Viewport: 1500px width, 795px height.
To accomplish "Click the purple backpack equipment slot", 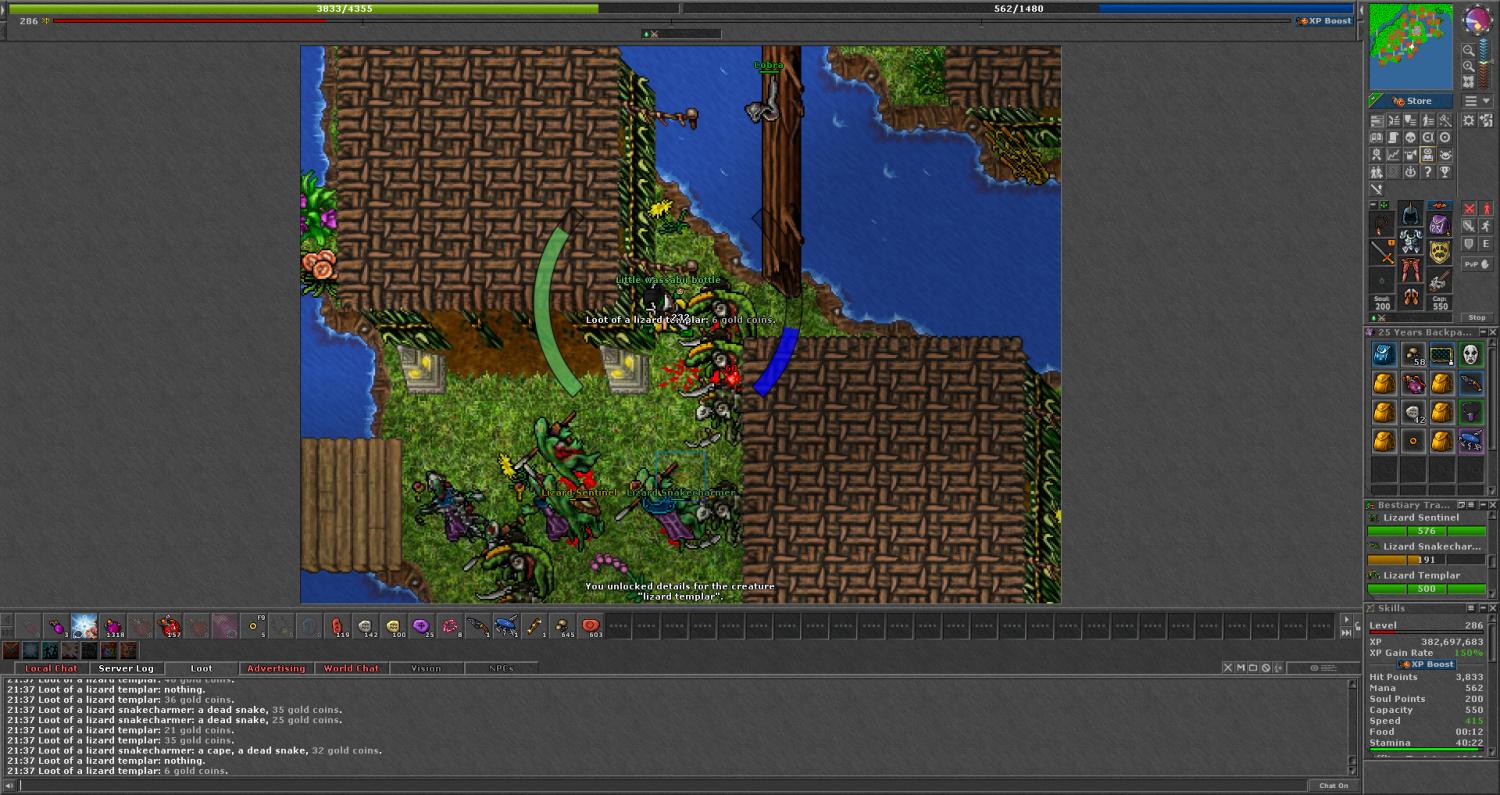I will click(x=1439, y=227).
